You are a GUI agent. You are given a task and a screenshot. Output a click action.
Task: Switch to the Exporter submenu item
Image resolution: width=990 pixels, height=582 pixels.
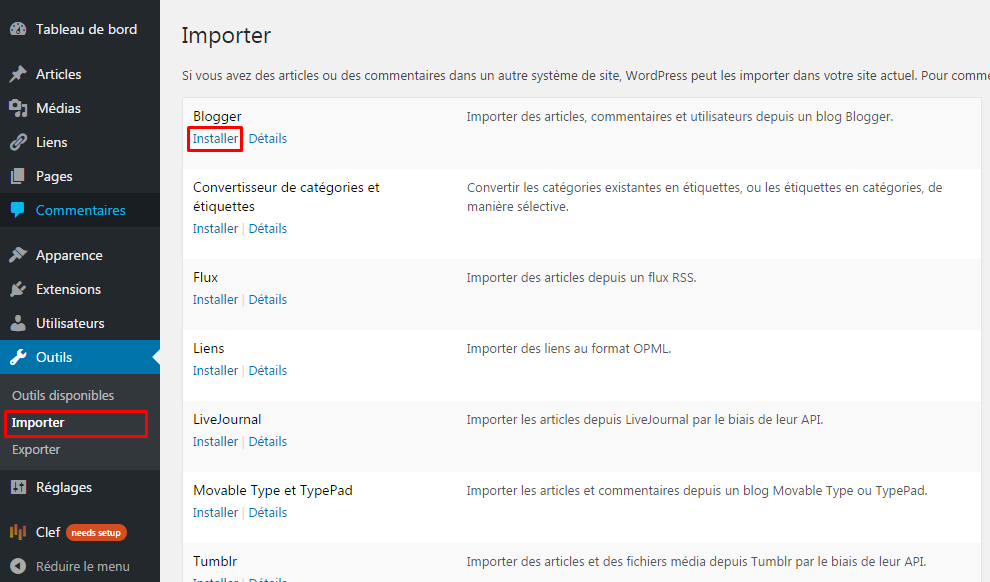[x=36, y=449]
